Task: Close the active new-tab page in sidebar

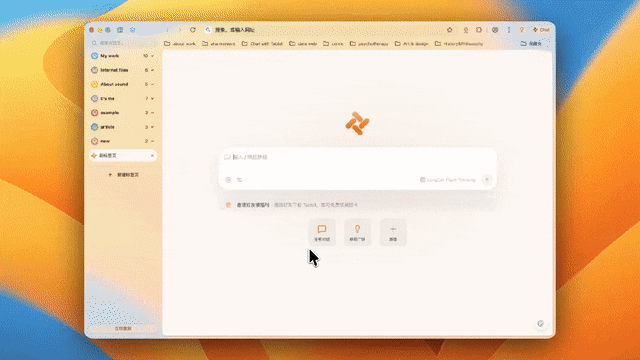Action: (152, 156)
